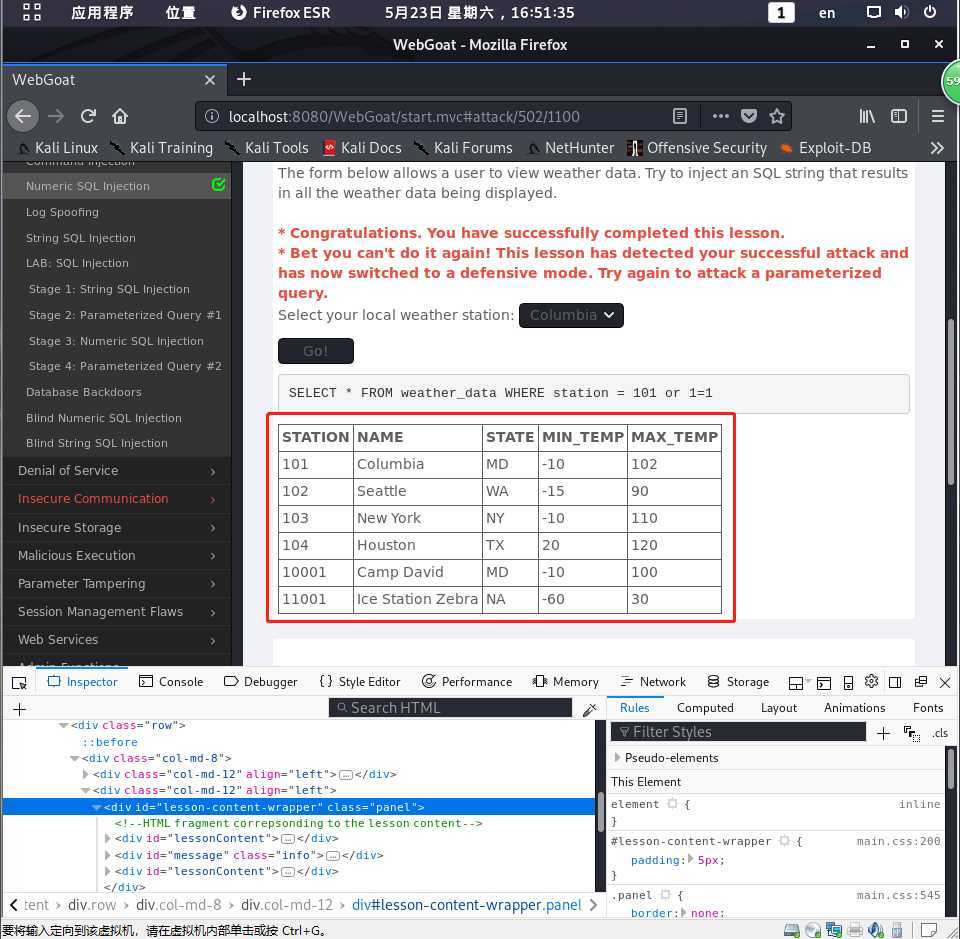
Task: Expand Parameter Tampering category
Action: click(x=116, y=584)
